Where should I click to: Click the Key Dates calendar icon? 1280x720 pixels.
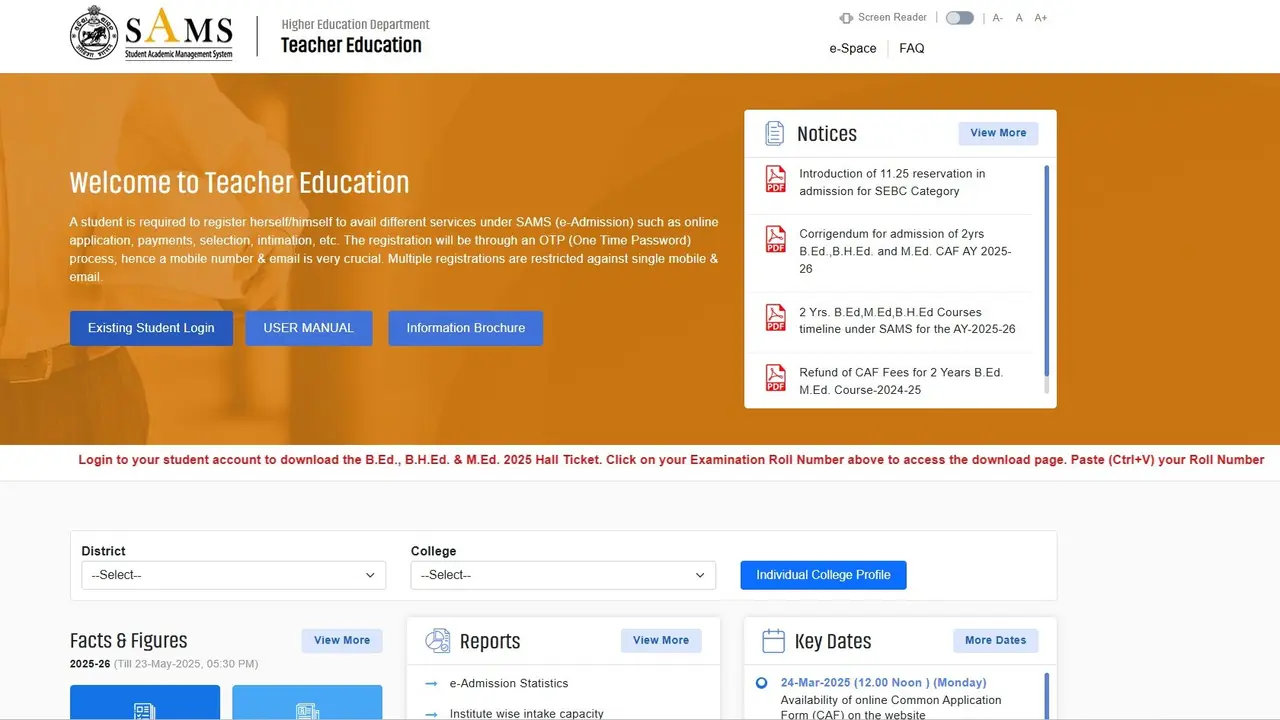point(774,640)
